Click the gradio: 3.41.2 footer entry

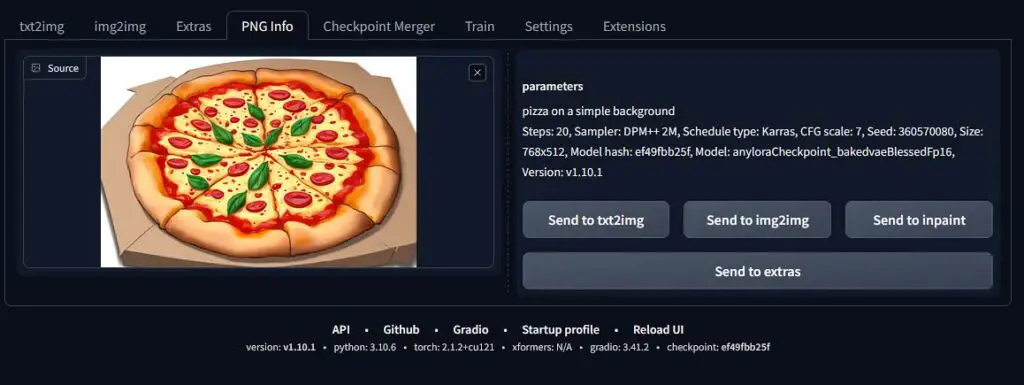619,347
